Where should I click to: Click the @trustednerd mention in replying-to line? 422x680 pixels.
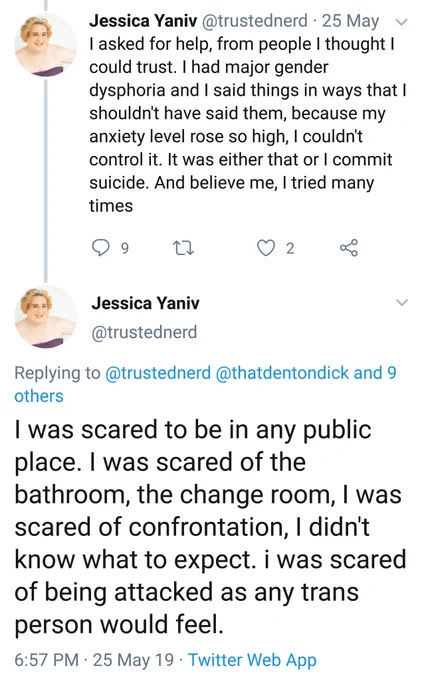[158, 373]
